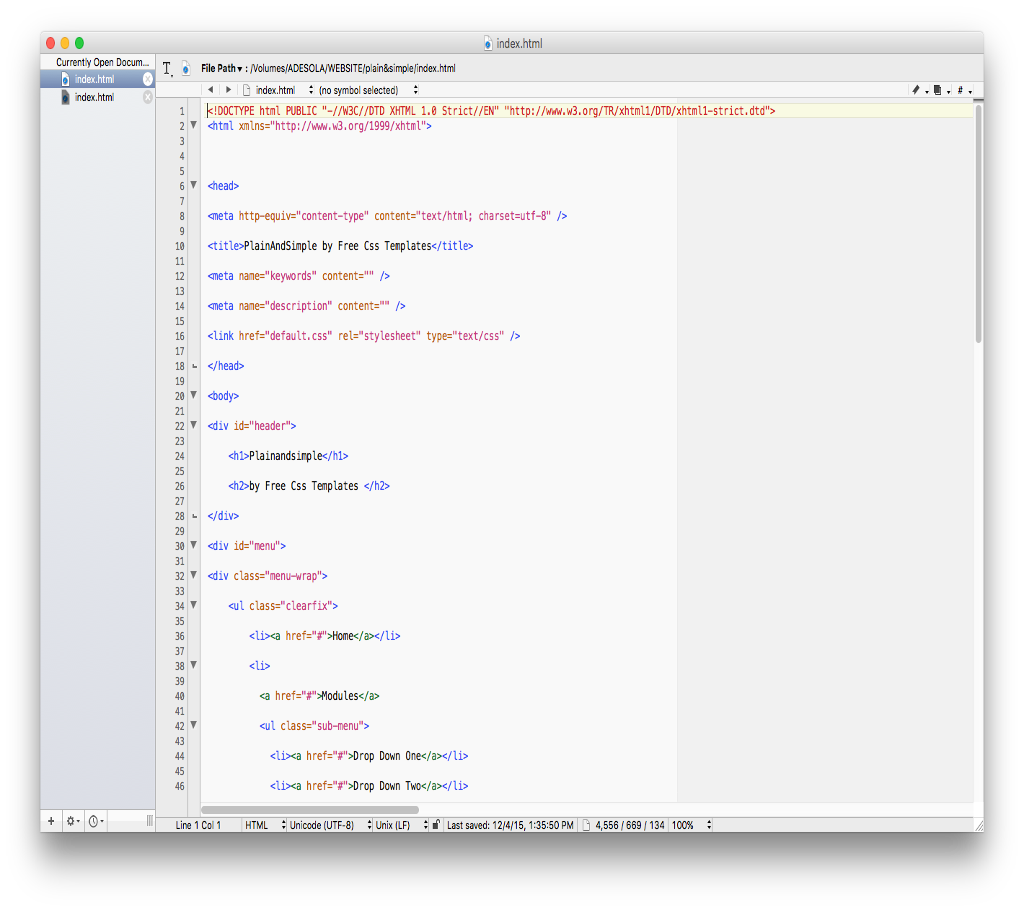Collapse the sub-menu ul fold on line 42
1024x912 pixels.
[193, 725]
